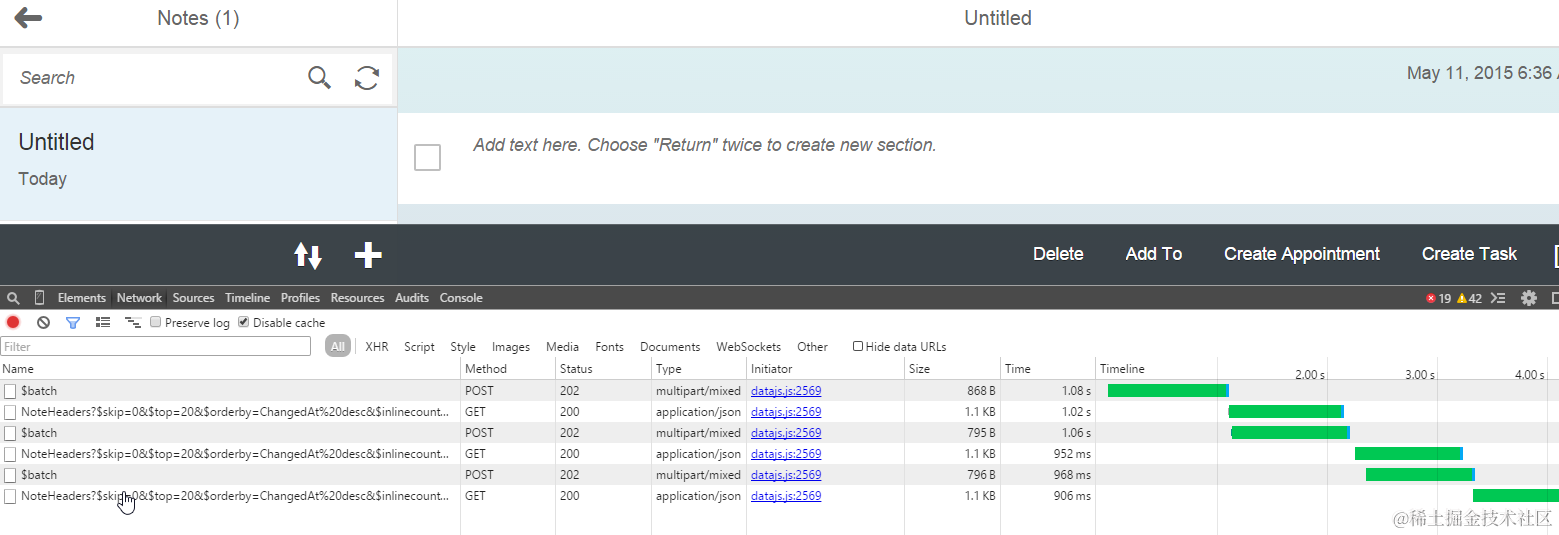
Task: Open the Timeline tab
Action: click(x=247, y=298)
